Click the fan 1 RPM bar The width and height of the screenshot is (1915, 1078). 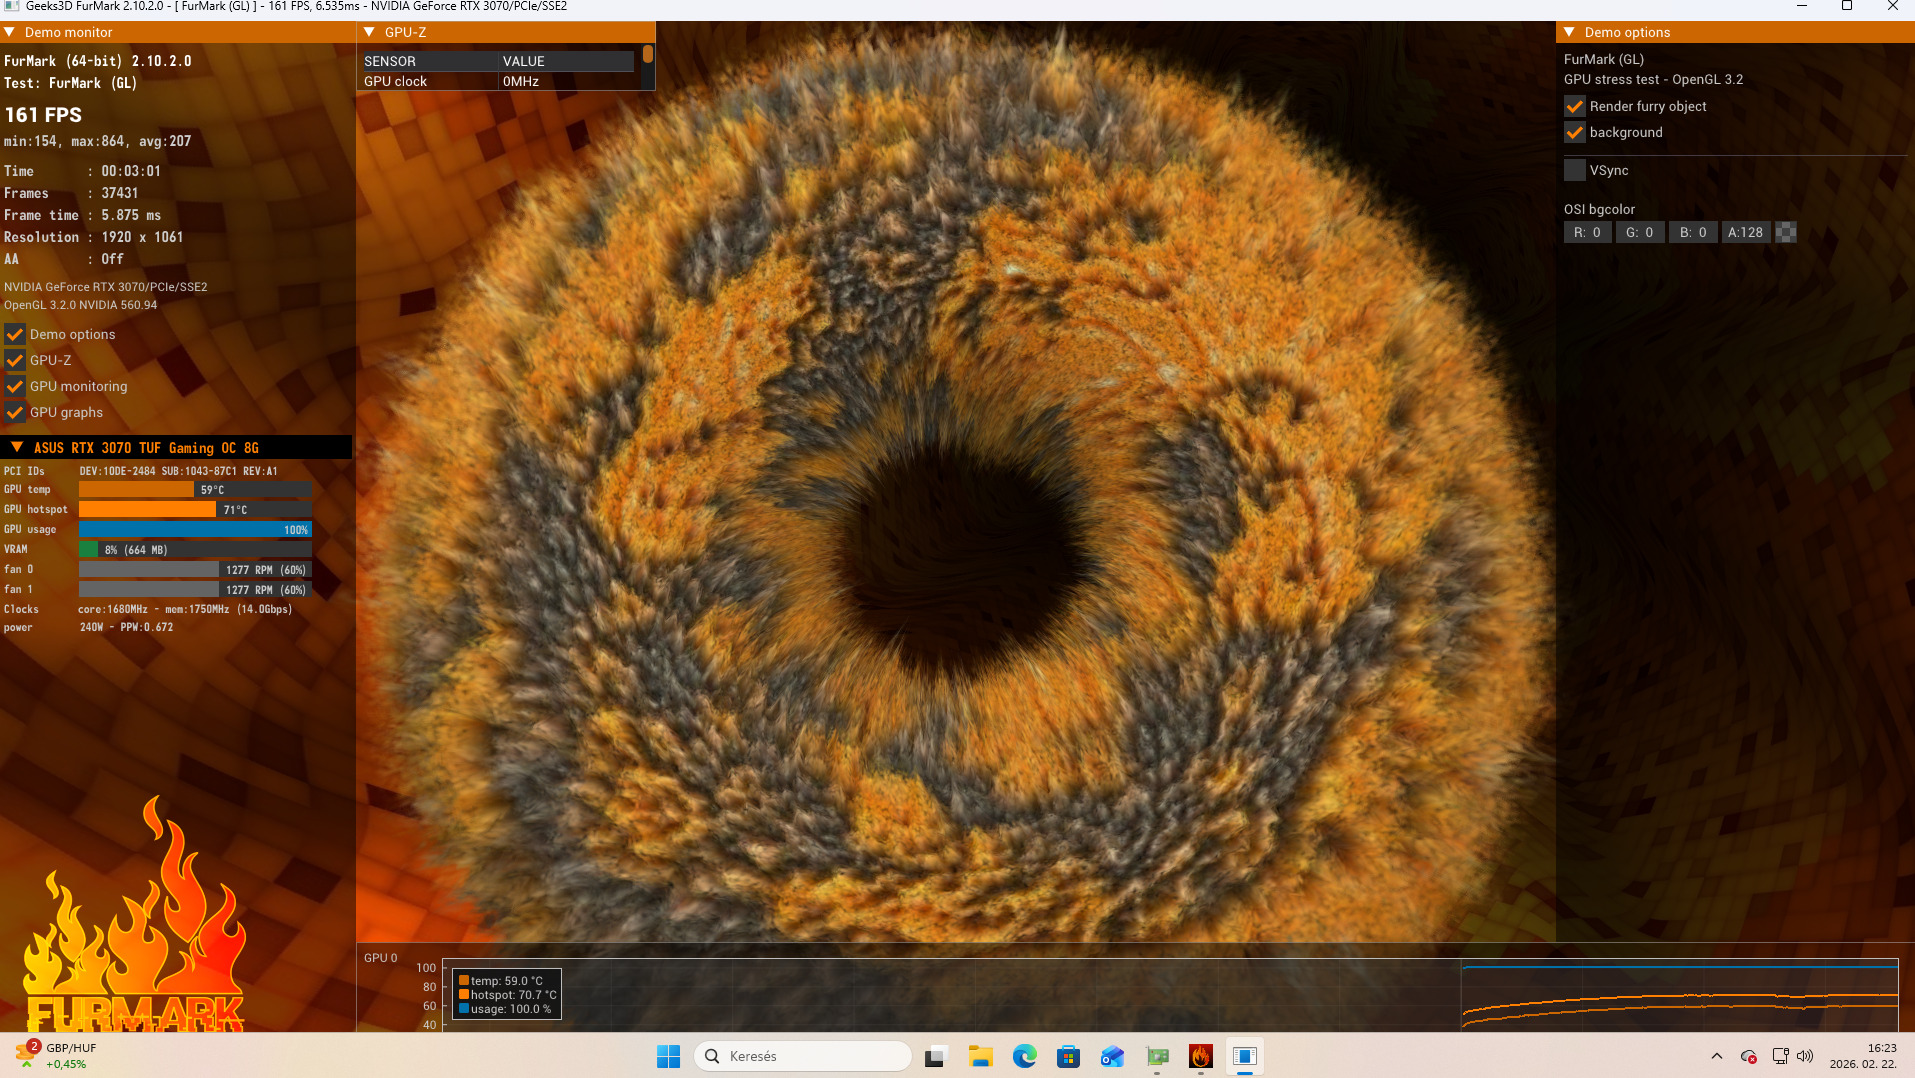[196, 590]
